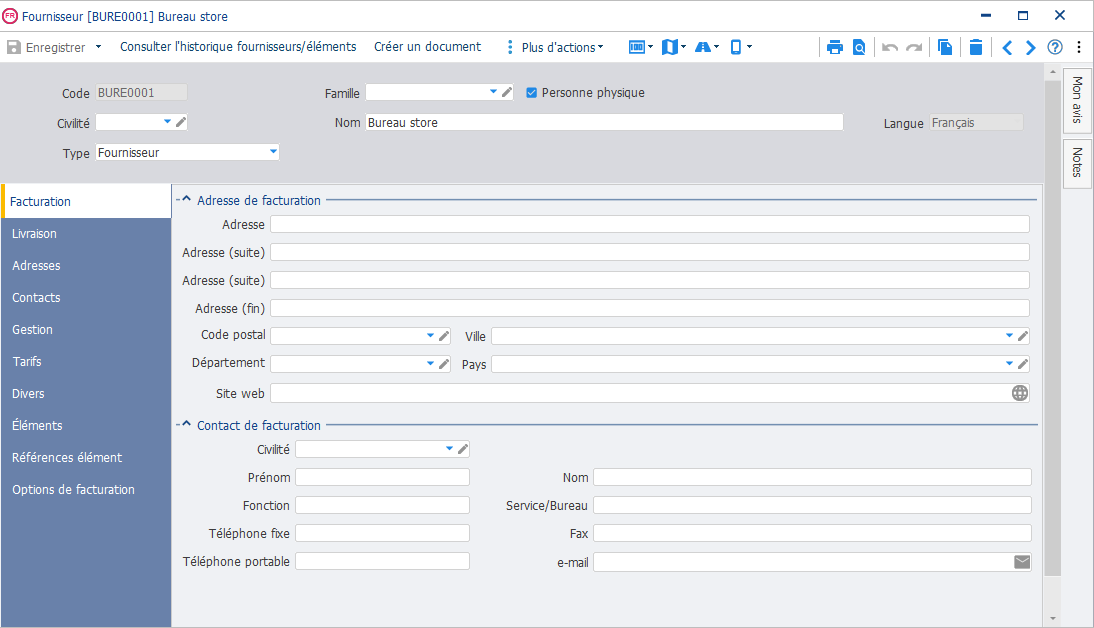
Task: Open print preview magnifier icon
Action: [860, 47]
